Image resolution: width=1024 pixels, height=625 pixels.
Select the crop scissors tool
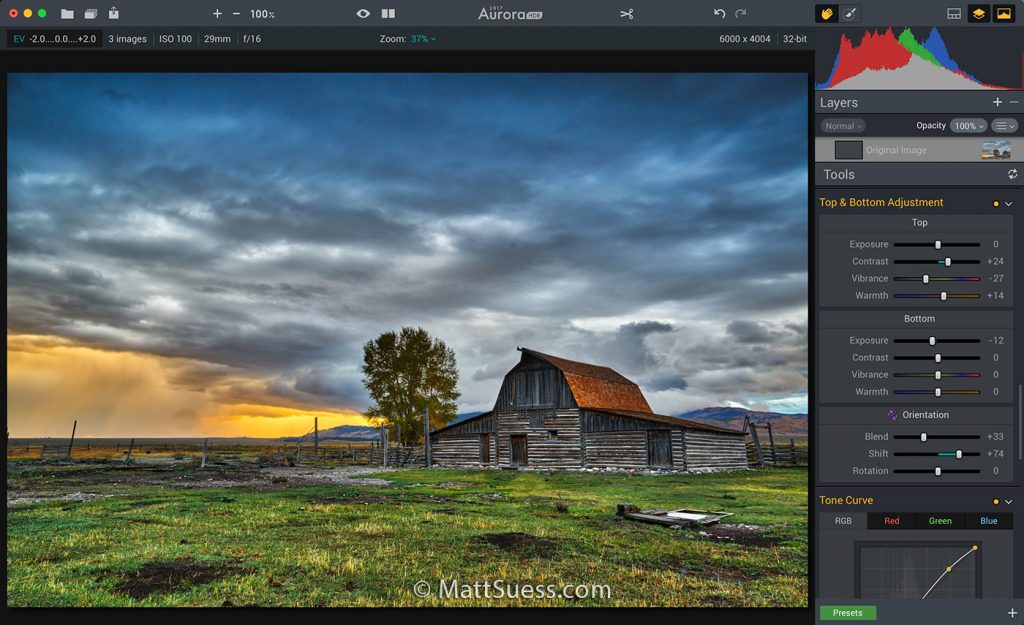tap(627, 14)
